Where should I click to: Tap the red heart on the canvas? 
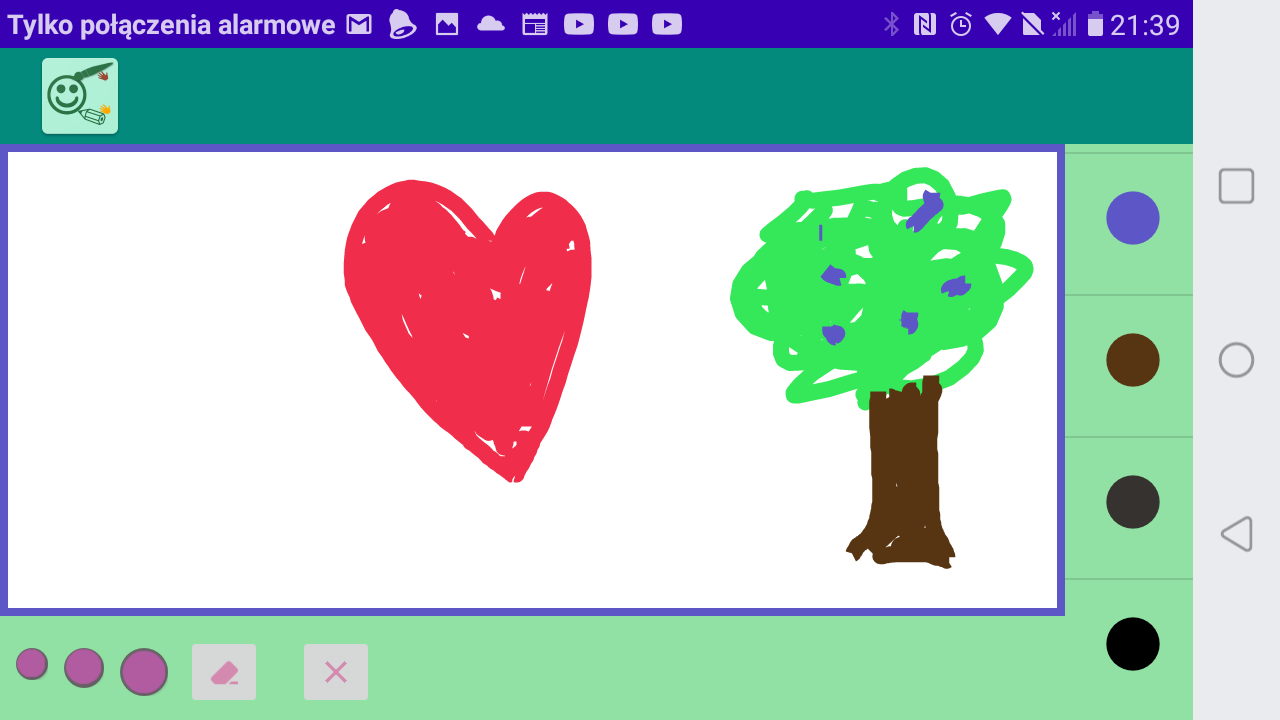[468, 320]
